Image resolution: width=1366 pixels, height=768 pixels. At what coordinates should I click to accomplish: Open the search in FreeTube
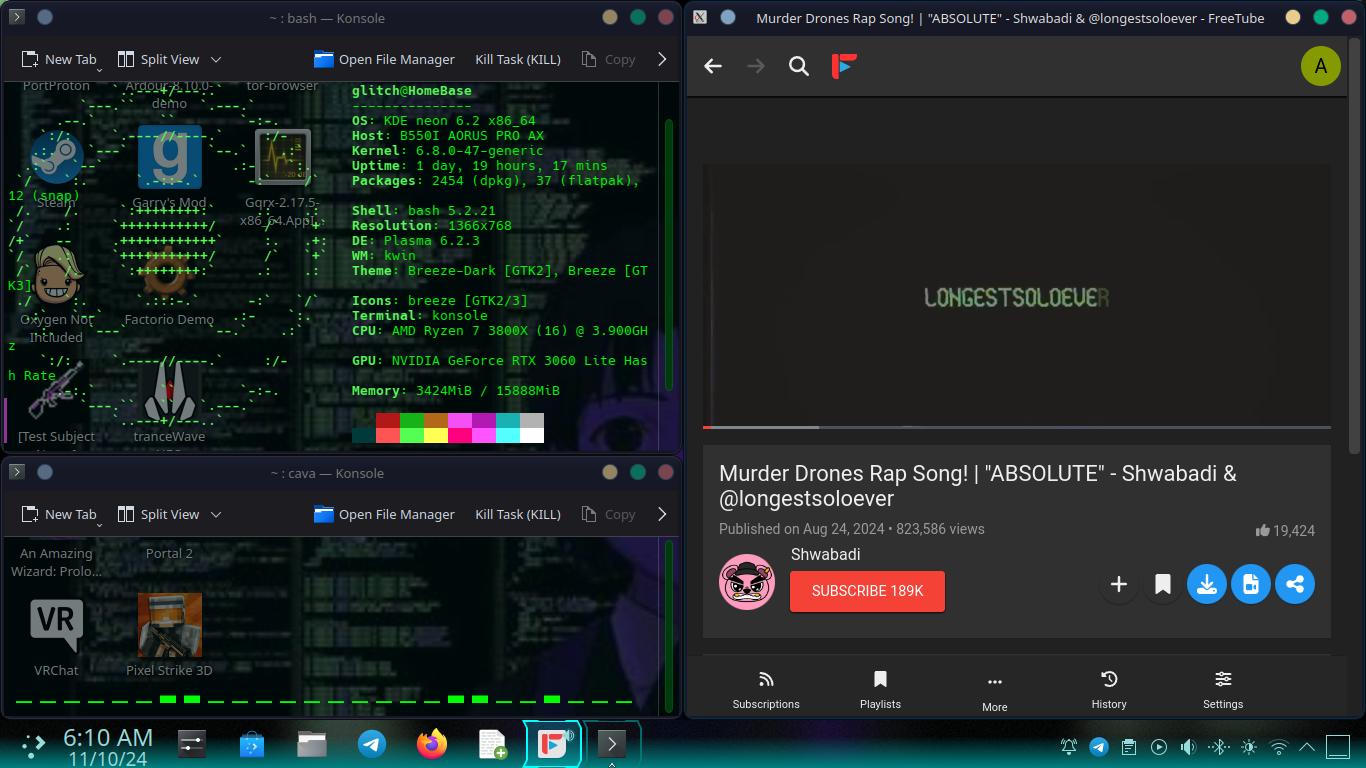798,66
